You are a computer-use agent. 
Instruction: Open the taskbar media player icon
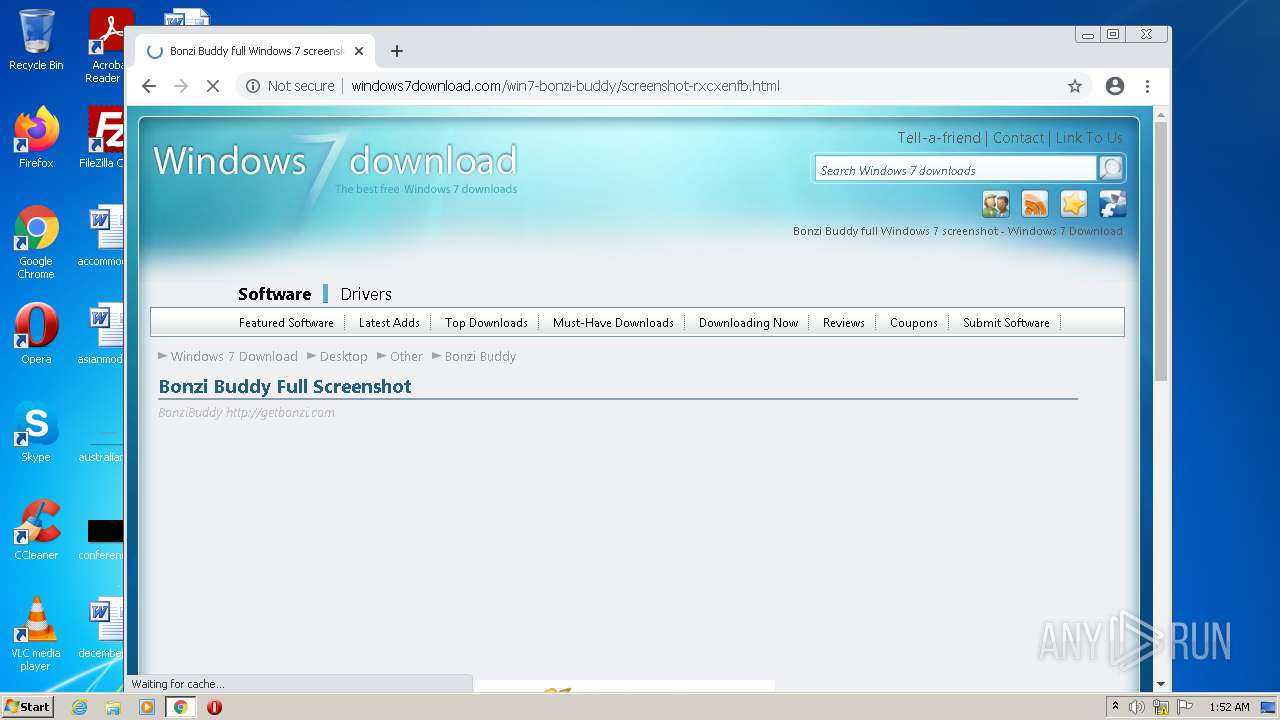coord(147,707)
